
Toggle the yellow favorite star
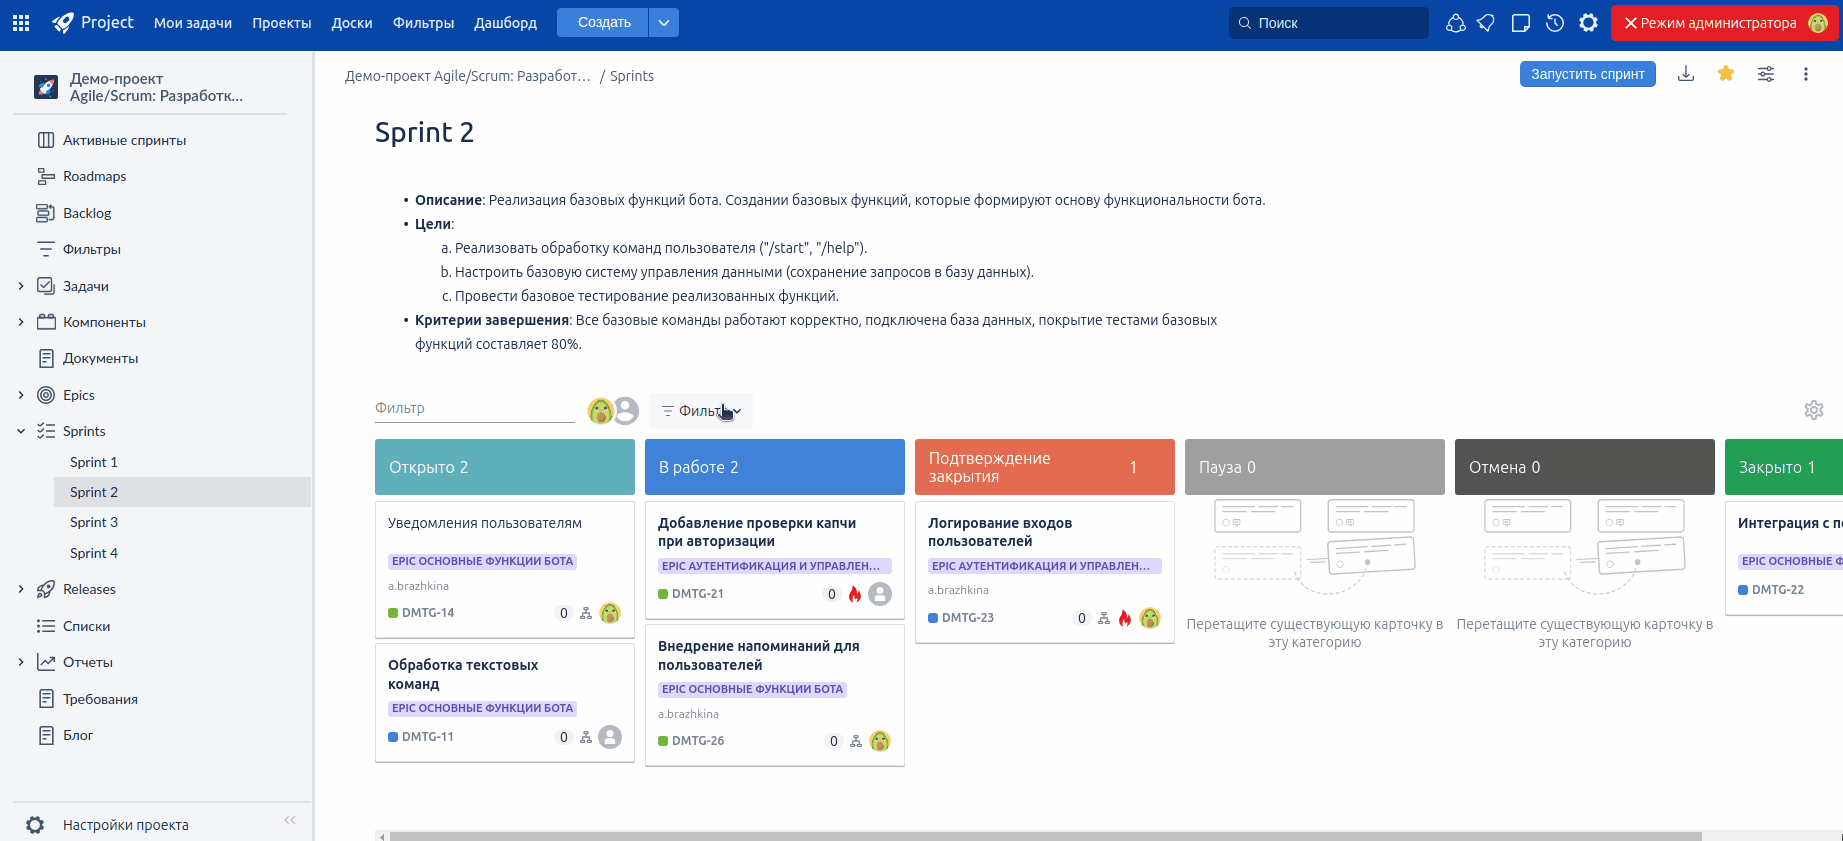1726,74
